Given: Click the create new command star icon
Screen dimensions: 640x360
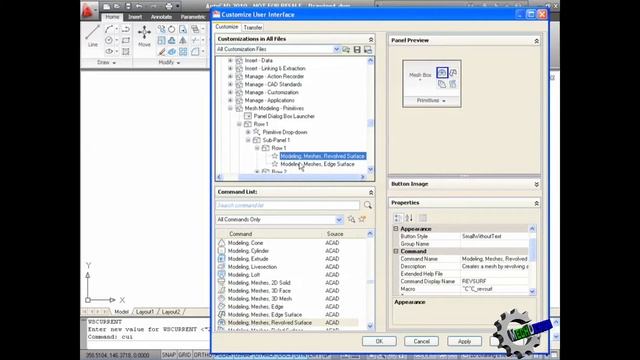Looking at the screenshot, I should coord(362,220).
